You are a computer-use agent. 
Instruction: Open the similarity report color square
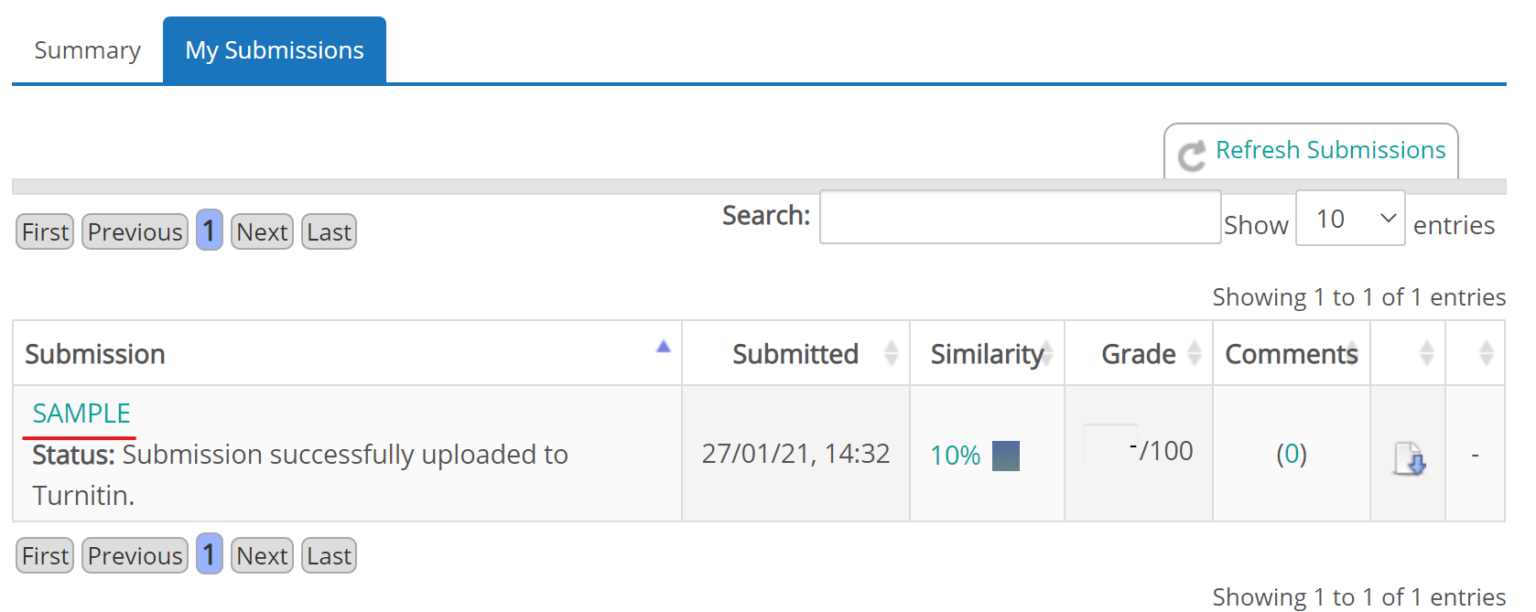tap(1006, 454)
